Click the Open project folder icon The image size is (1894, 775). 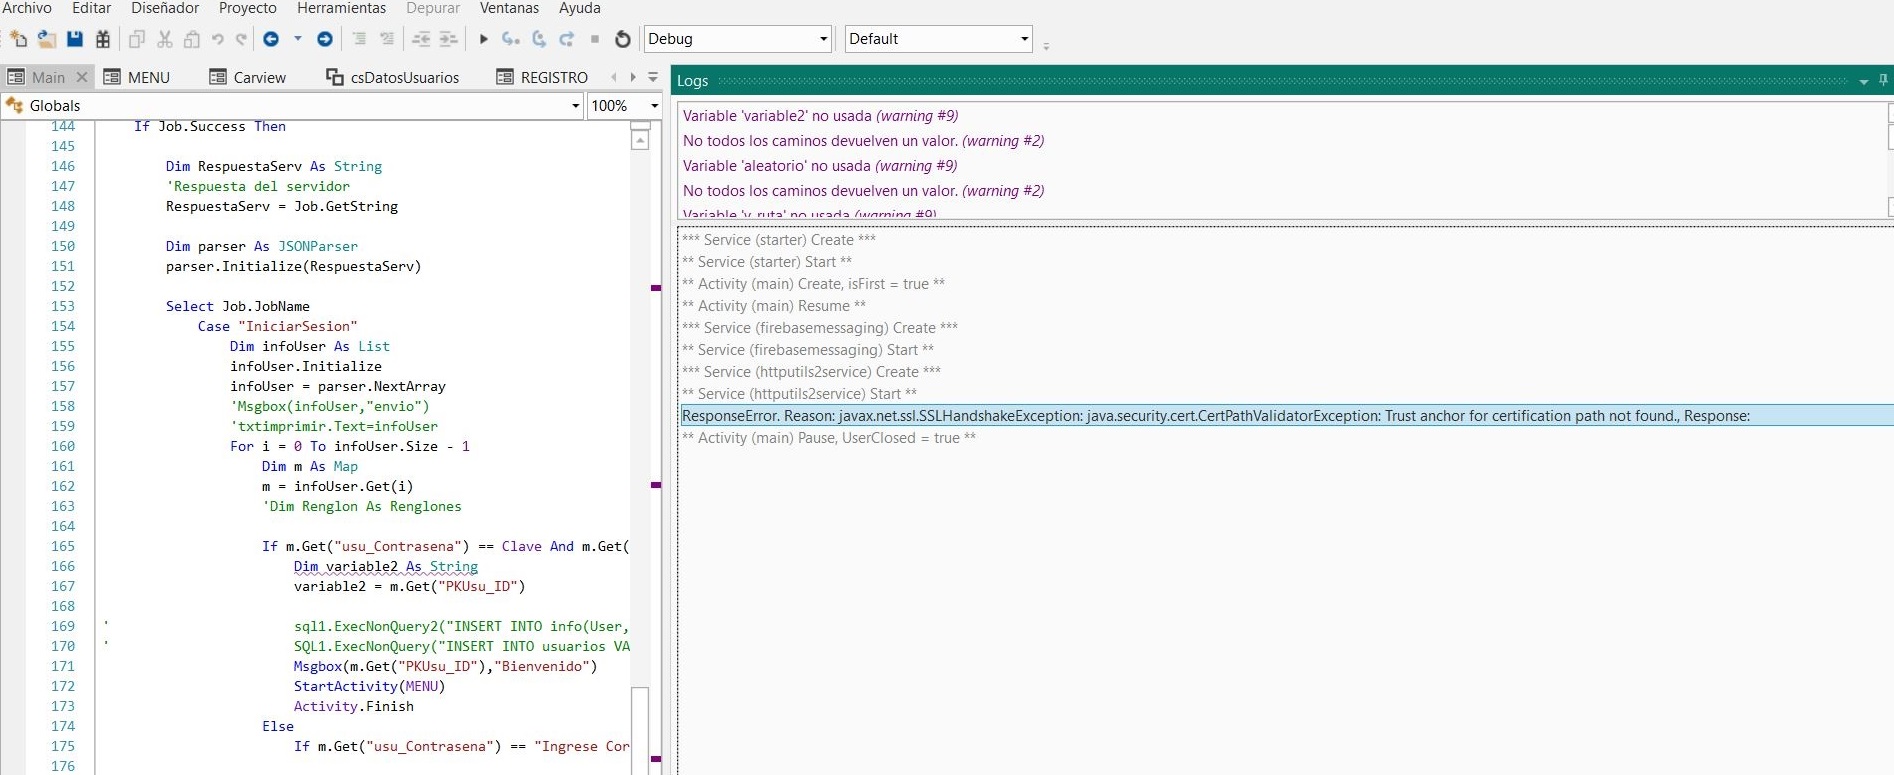tap(46, 39)
